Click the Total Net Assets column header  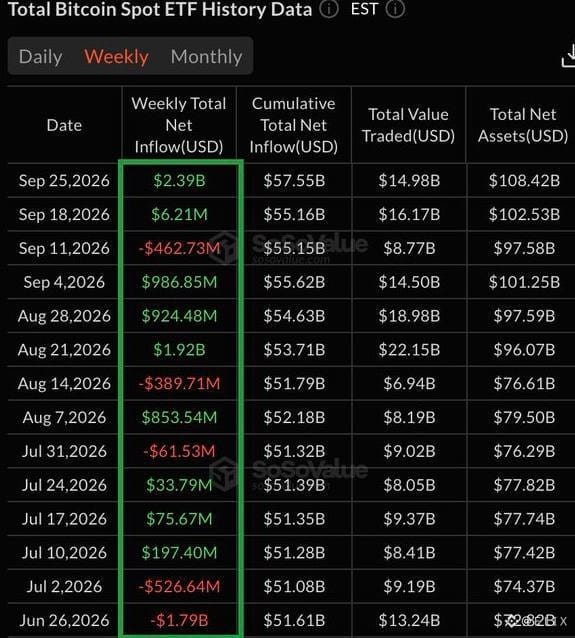point(523,125)
